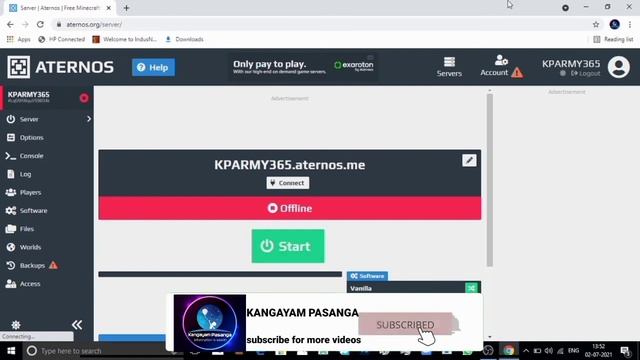Bookmark this page star icon
This screenshot has width=640, height=360.
[x=596, y=24]
